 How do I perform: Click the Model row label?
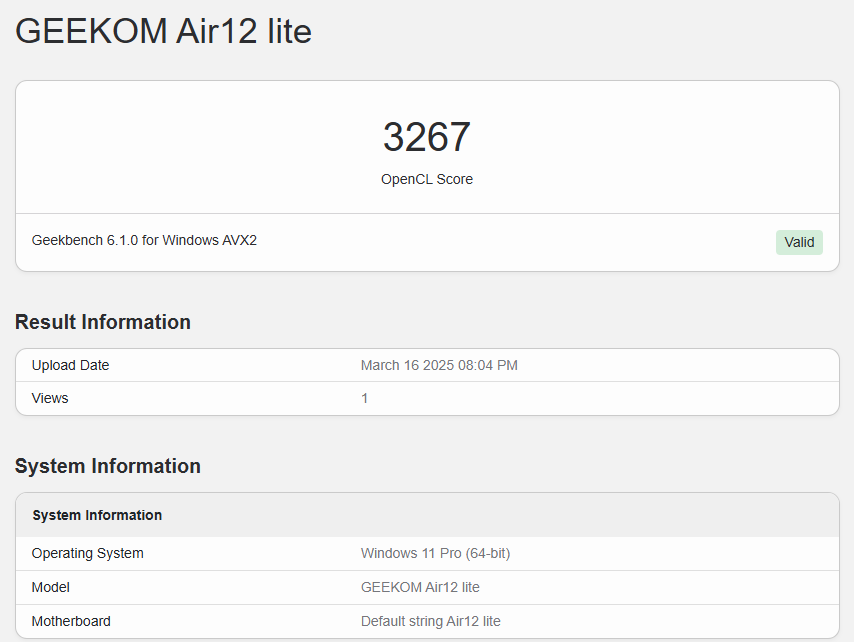pos(51,587)
